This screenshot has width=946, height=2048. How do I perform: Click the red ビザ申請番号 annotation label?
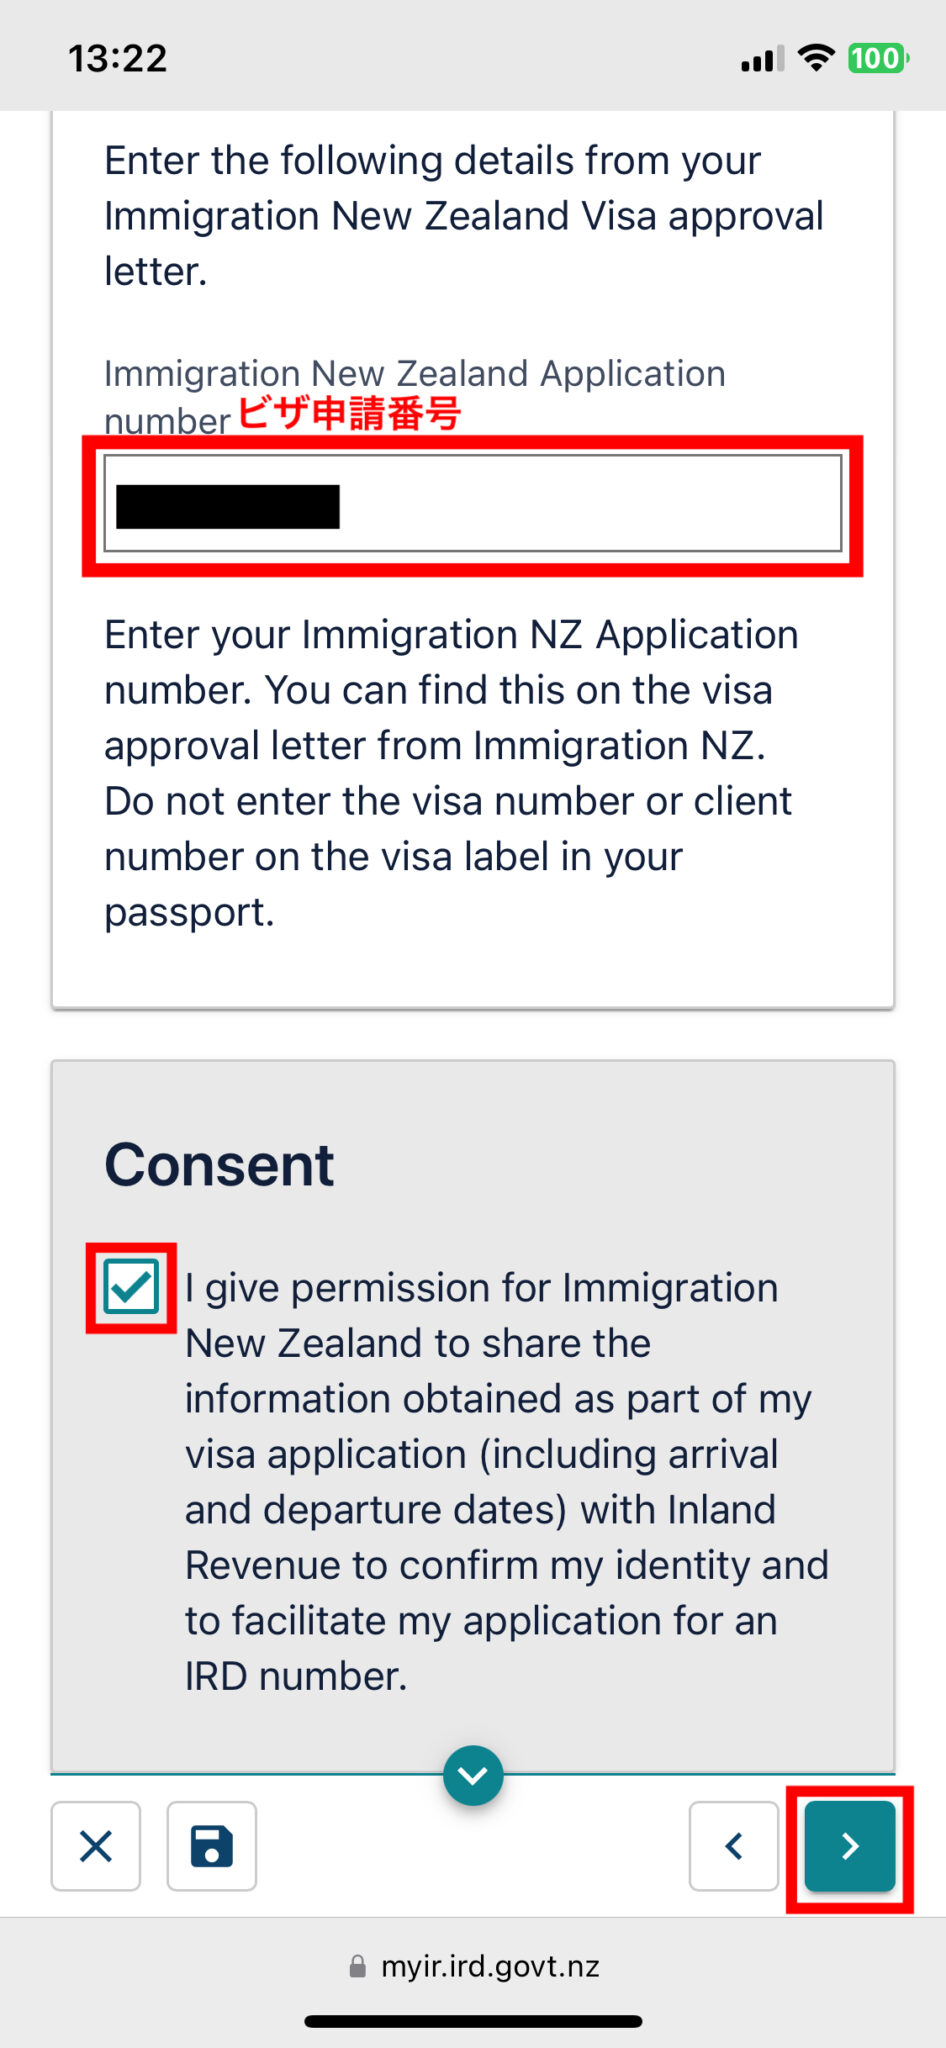click(349, 413)
